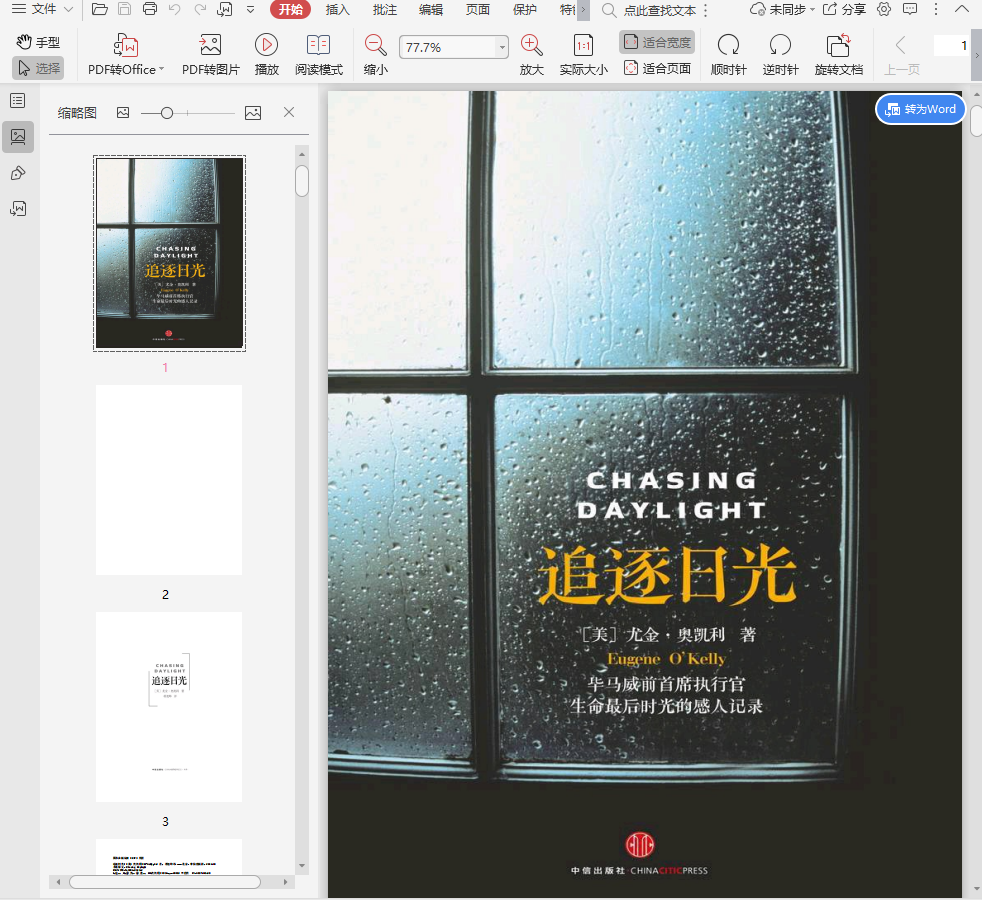Image resolution: width=982 pixels, height=900 pixels.
Task: Zoom out with the 缩小 magnifier
Action: pos(375,46)
